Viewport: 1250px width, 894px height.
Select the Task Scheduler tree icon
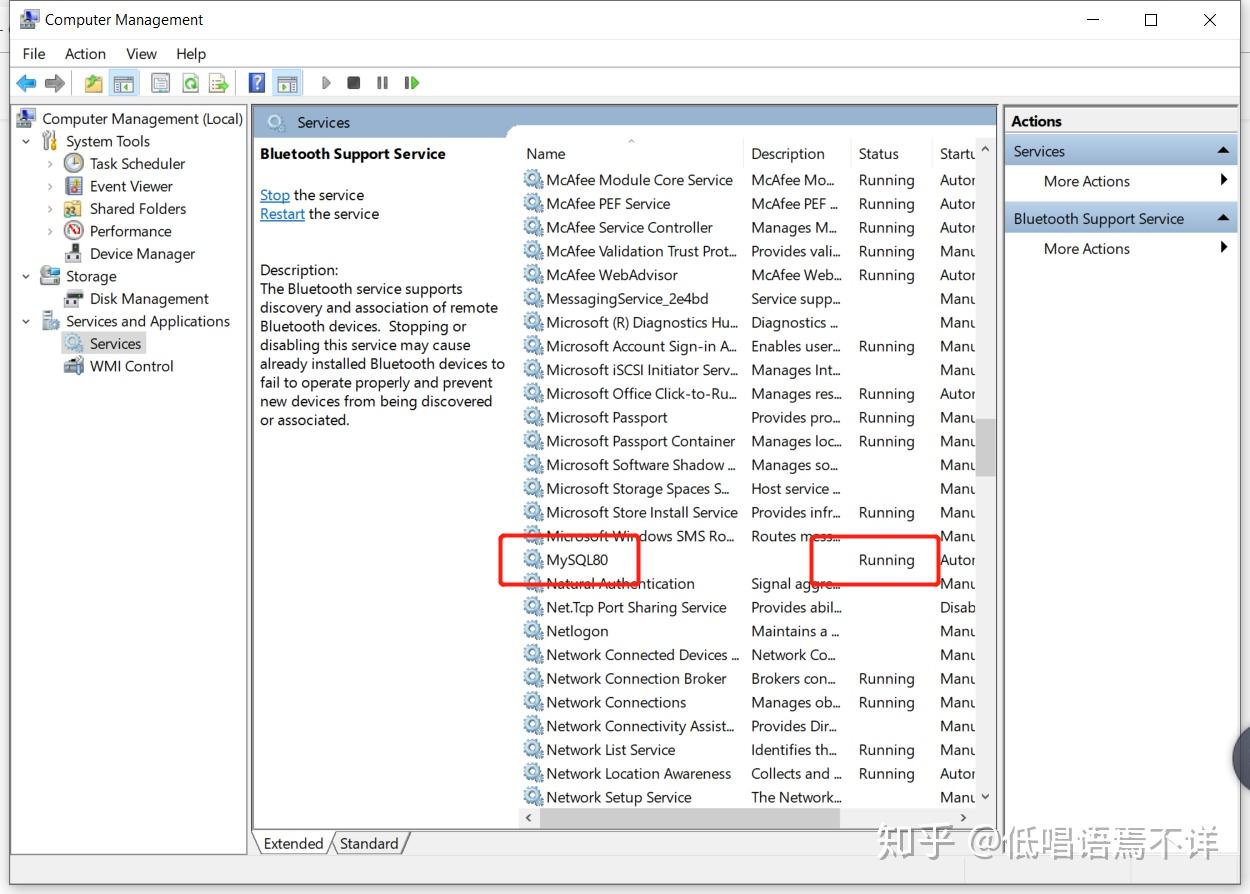tap(74, 163)
